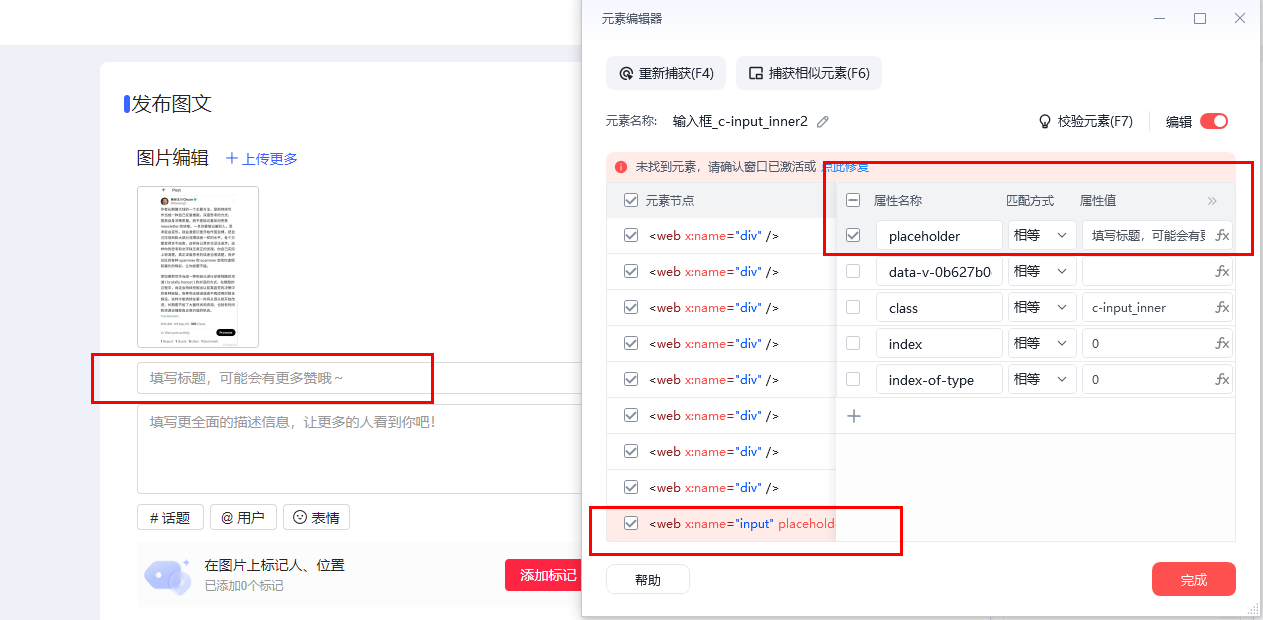The image size is (1263, 620).
Task: Click the 捕获相似元素(F6) button
Action: 809,73
